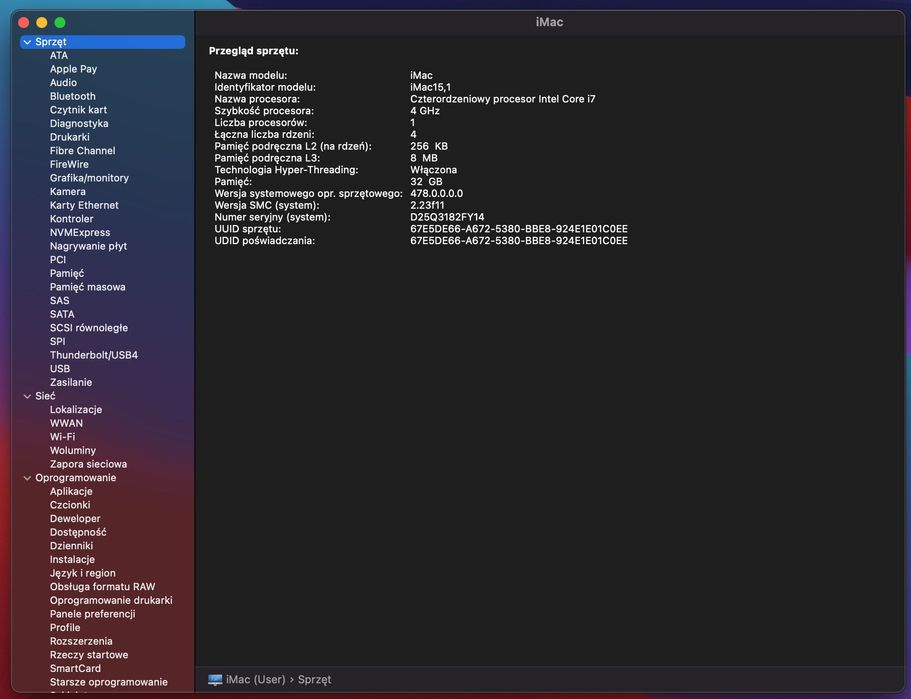Screen dimensions: 911x699
Task: Select the Oprogramowanie category label
Action: click(76, 478)
